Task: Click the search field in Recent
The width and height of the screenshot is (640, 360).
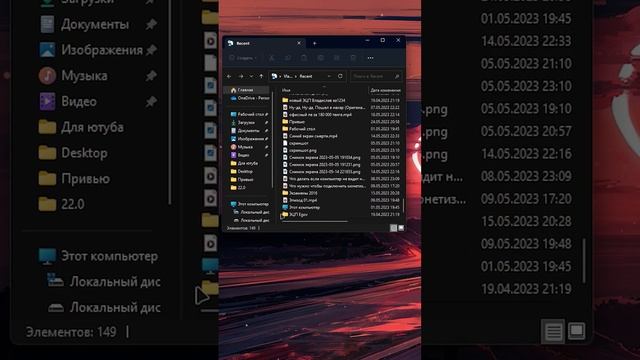Action: (376, 76)
